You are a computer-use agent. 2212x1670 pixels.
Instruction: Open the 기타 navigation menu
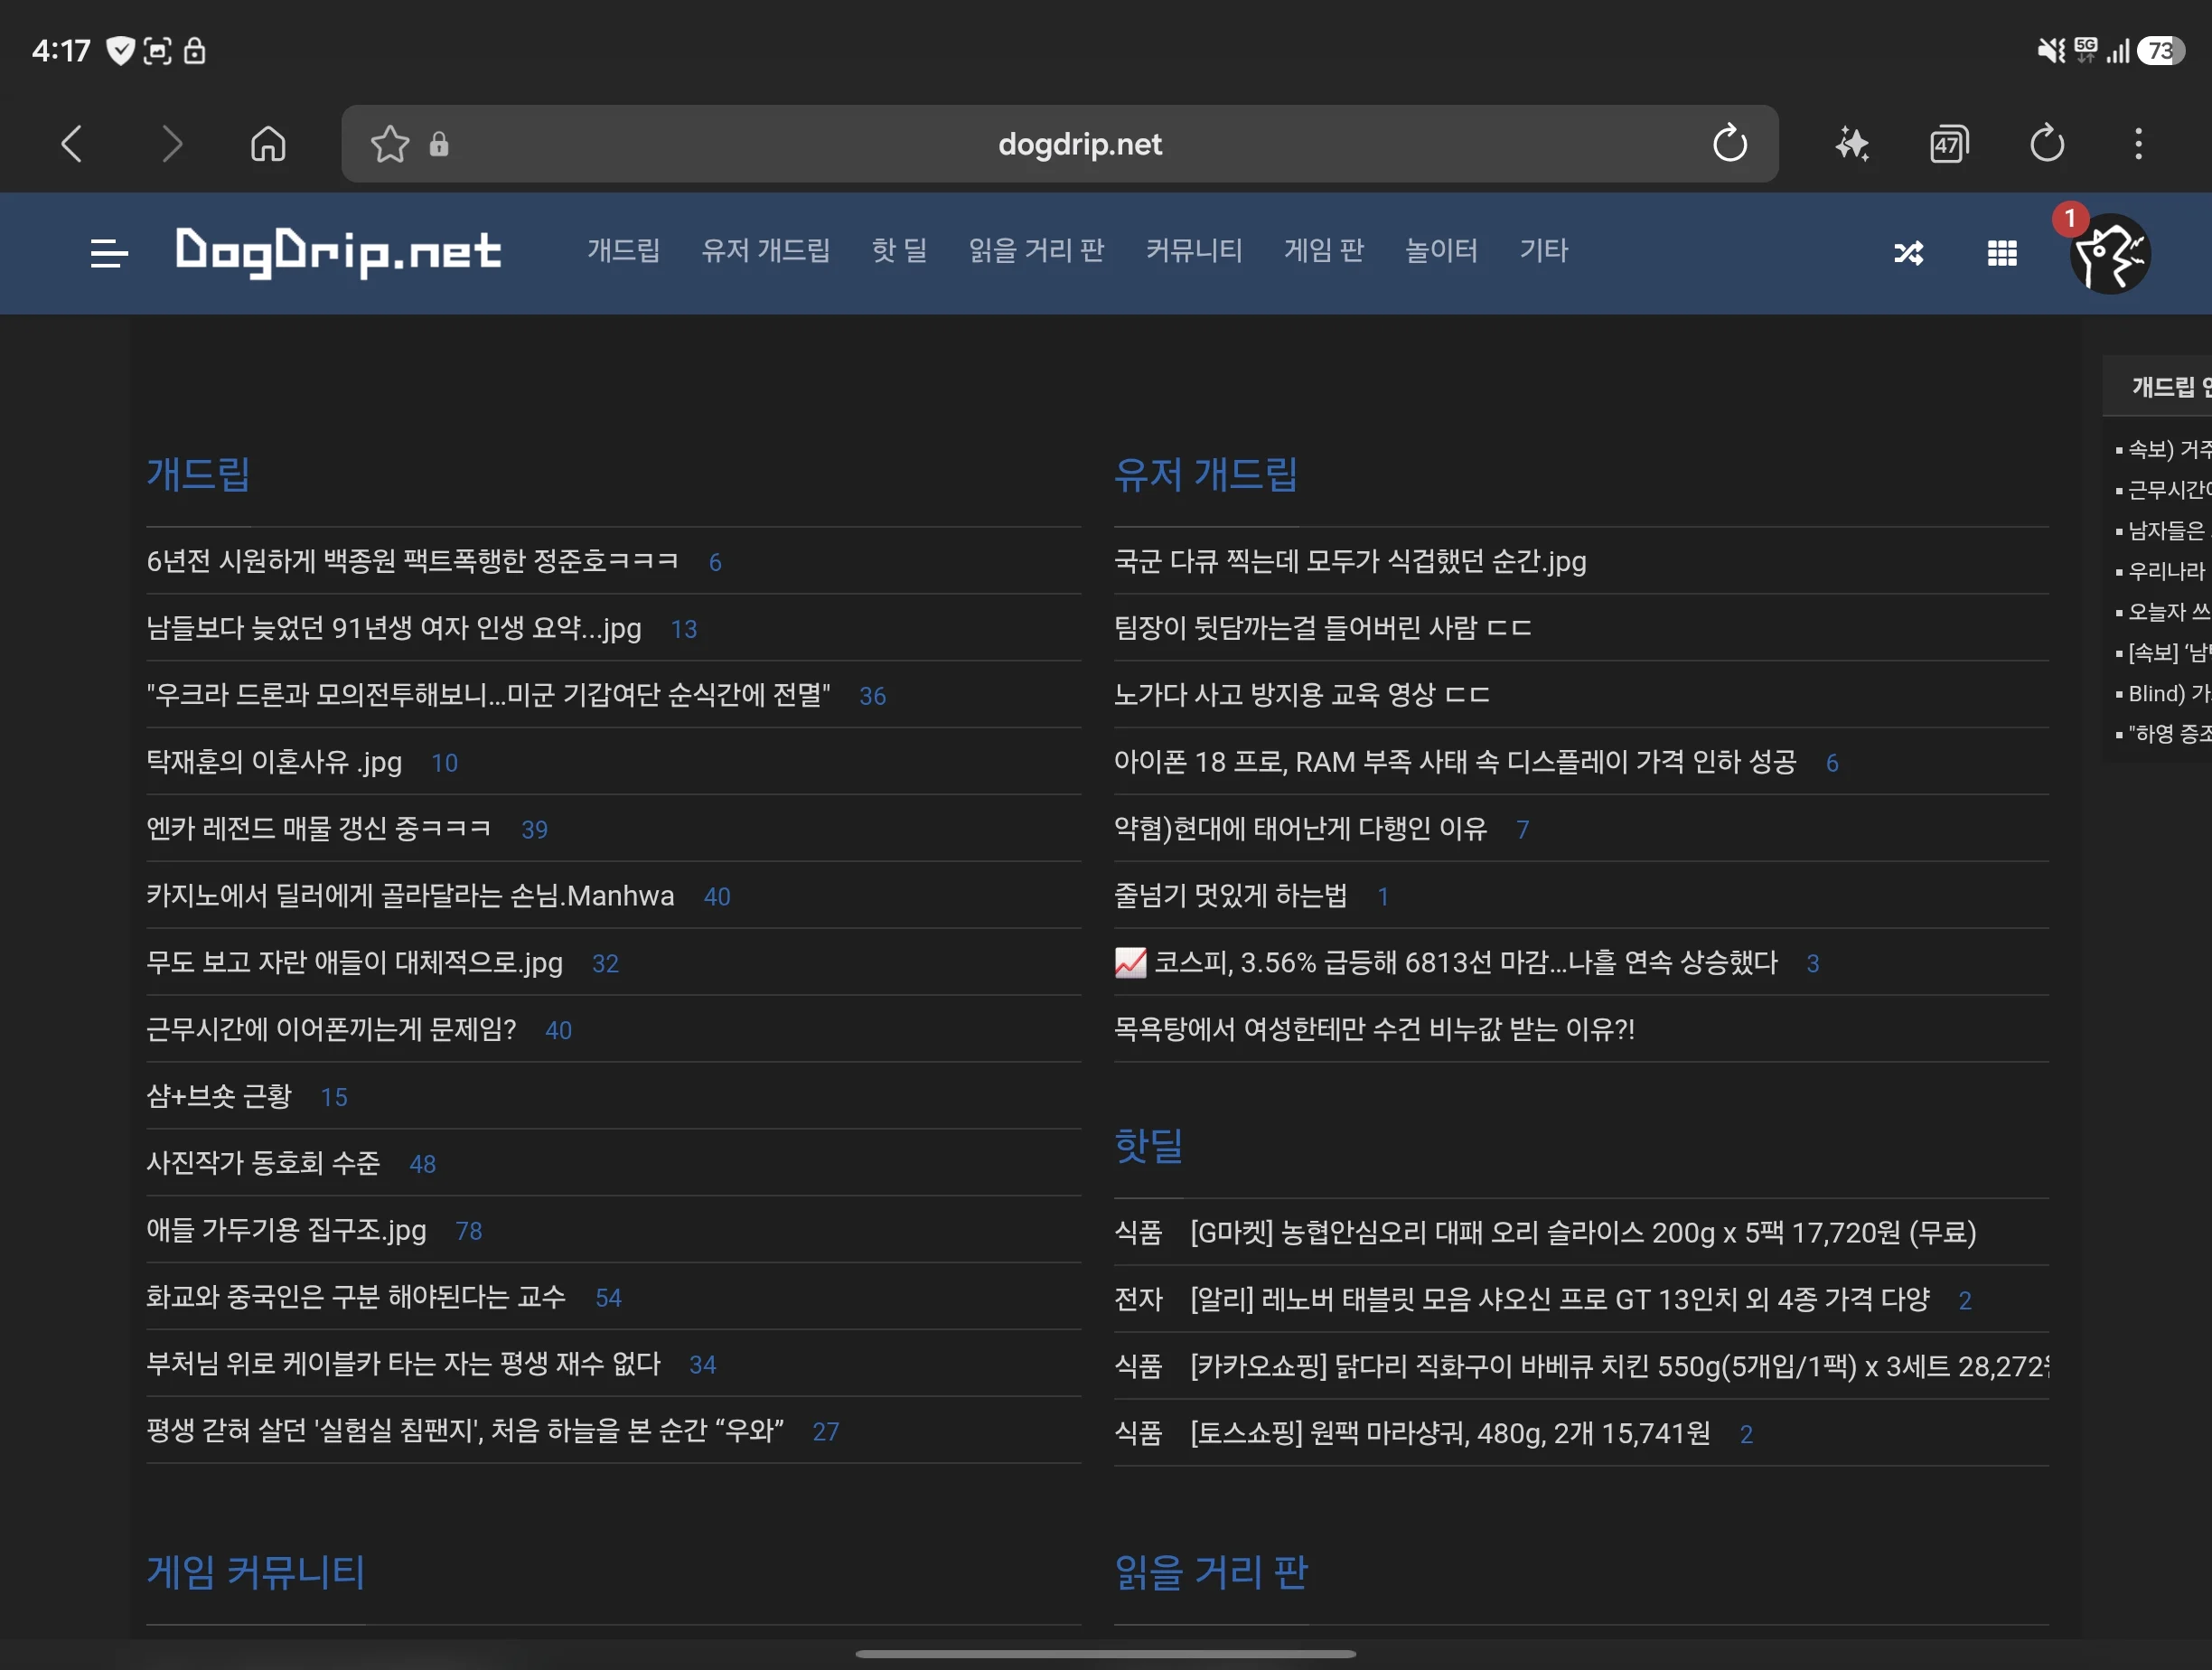point(1544,250)
